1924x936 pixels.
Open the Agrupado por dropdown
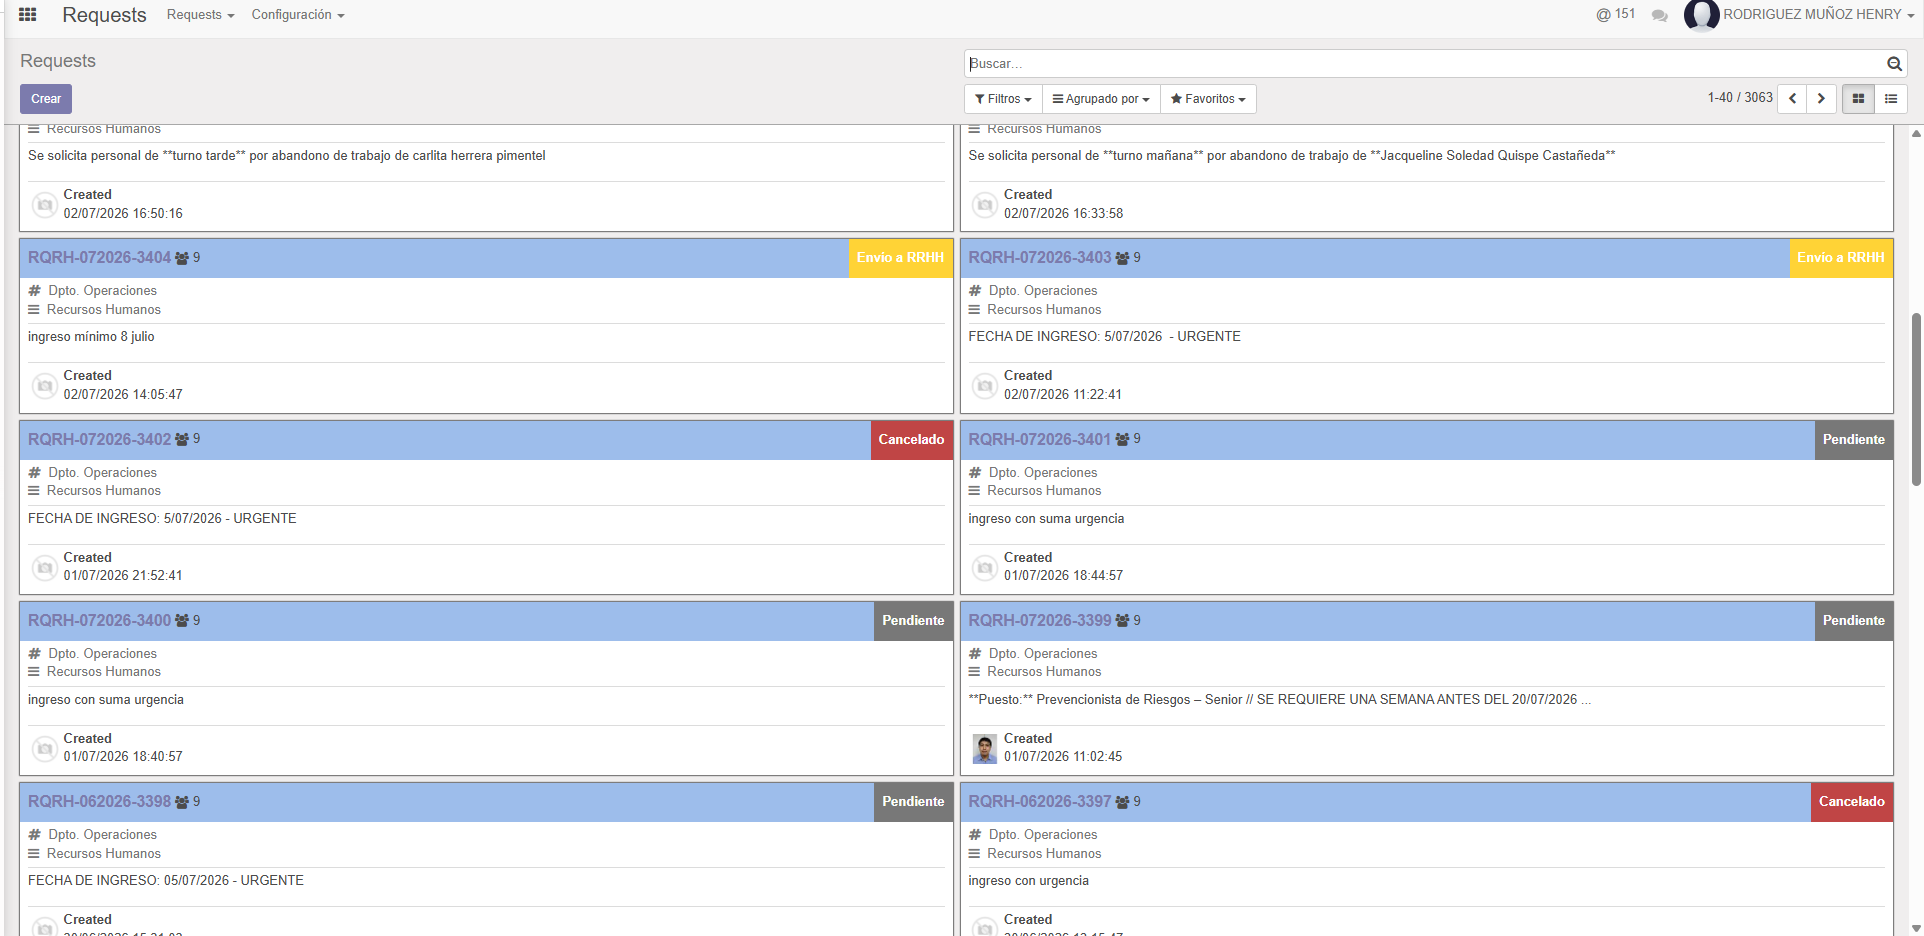[x=1101, y=99]
